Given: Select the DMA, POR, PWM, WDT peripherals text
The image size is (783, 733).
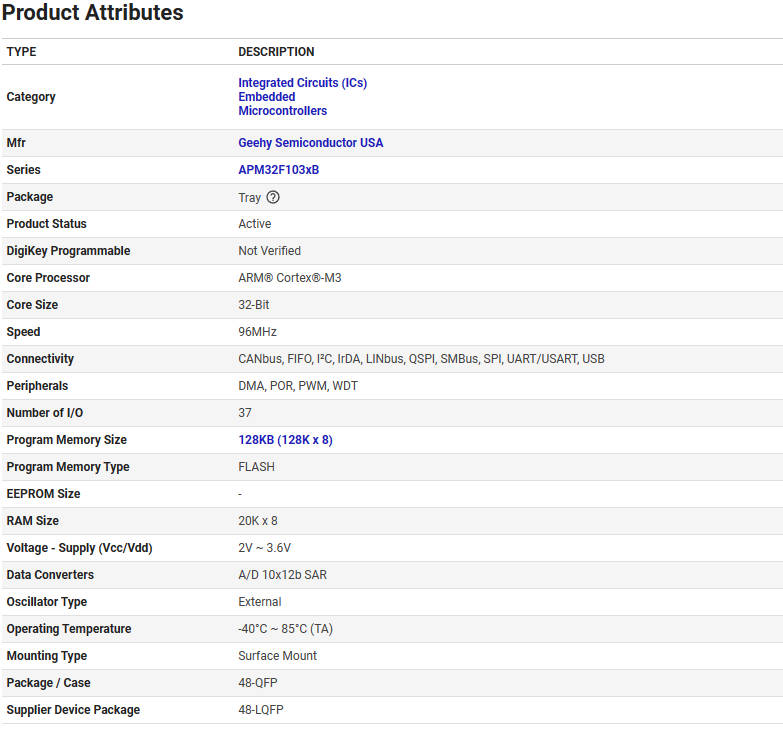Looking at the screenshot, I should pyautogui.click(x=297, y=386).
